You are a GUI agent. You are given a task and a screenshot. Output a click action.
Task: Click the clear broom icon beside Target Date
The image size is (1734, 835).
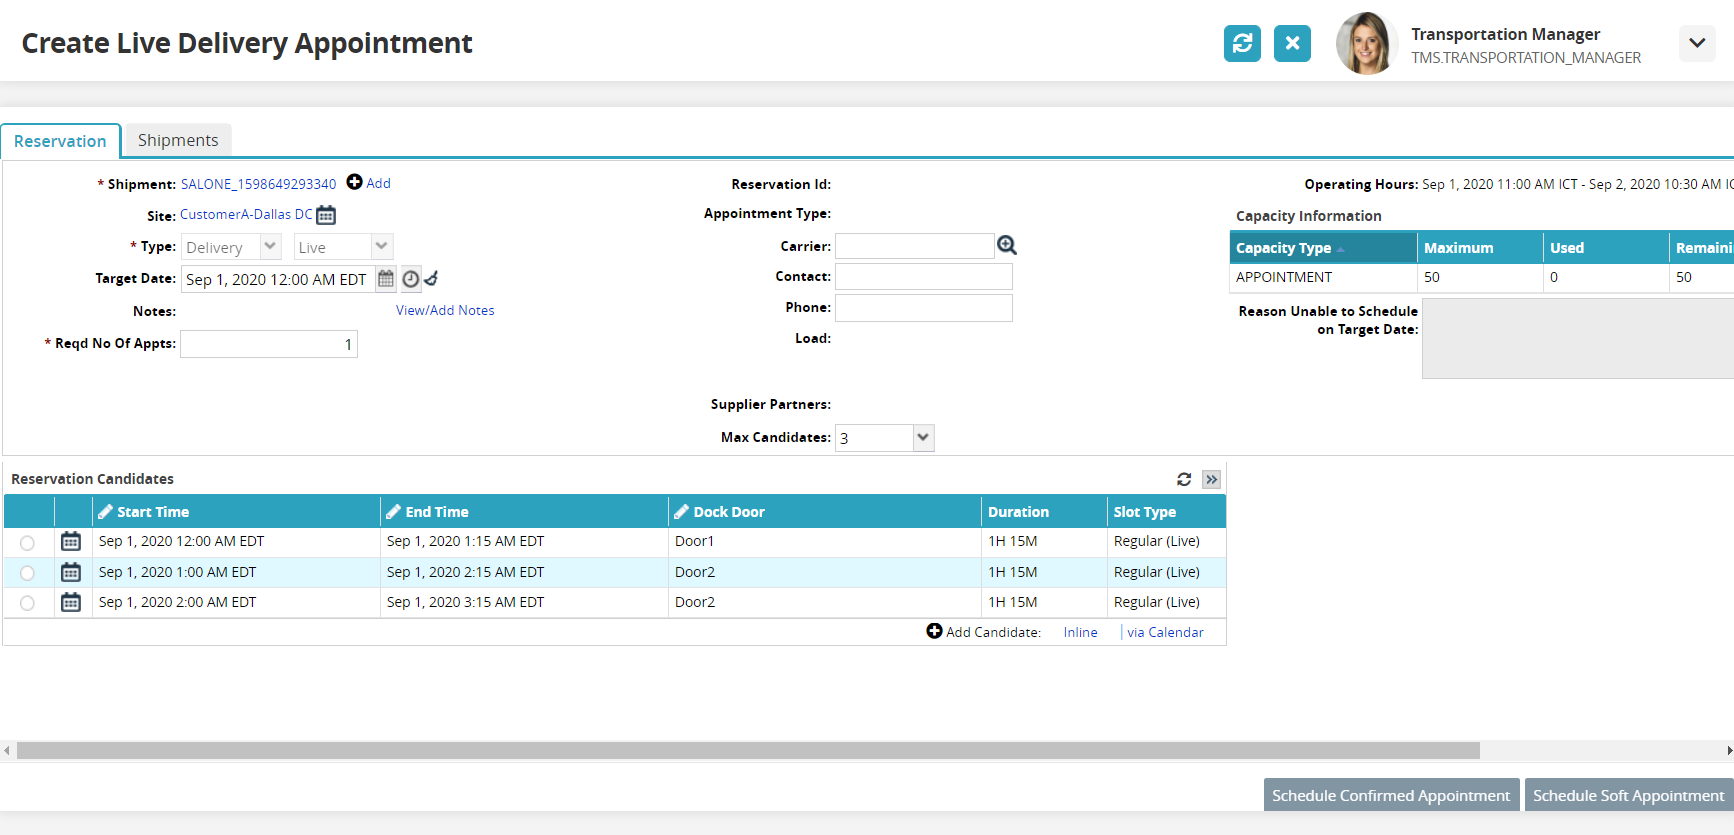431,279
